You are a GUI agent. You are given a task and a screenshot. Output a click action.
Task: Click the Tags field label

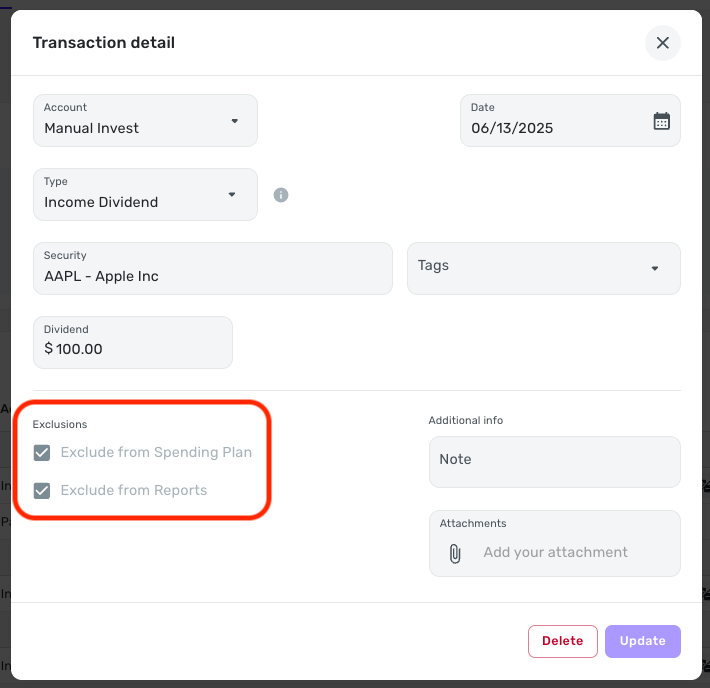pos(433,265)
